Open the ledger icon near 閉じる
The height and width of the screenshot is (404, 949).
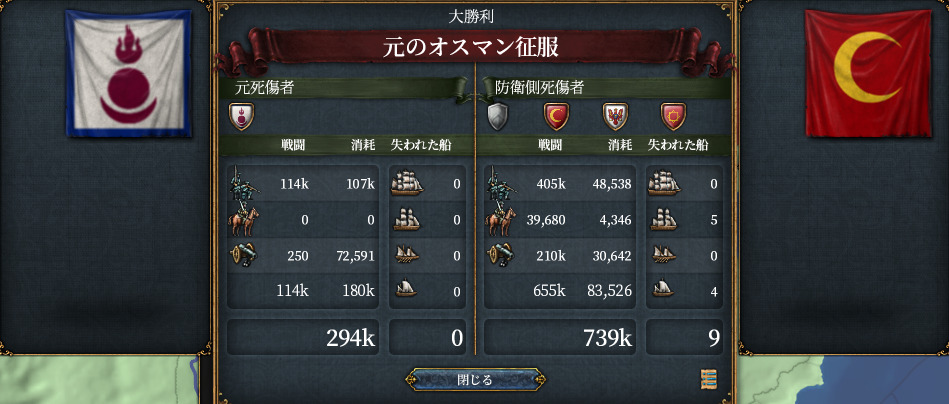click(708, 379)
